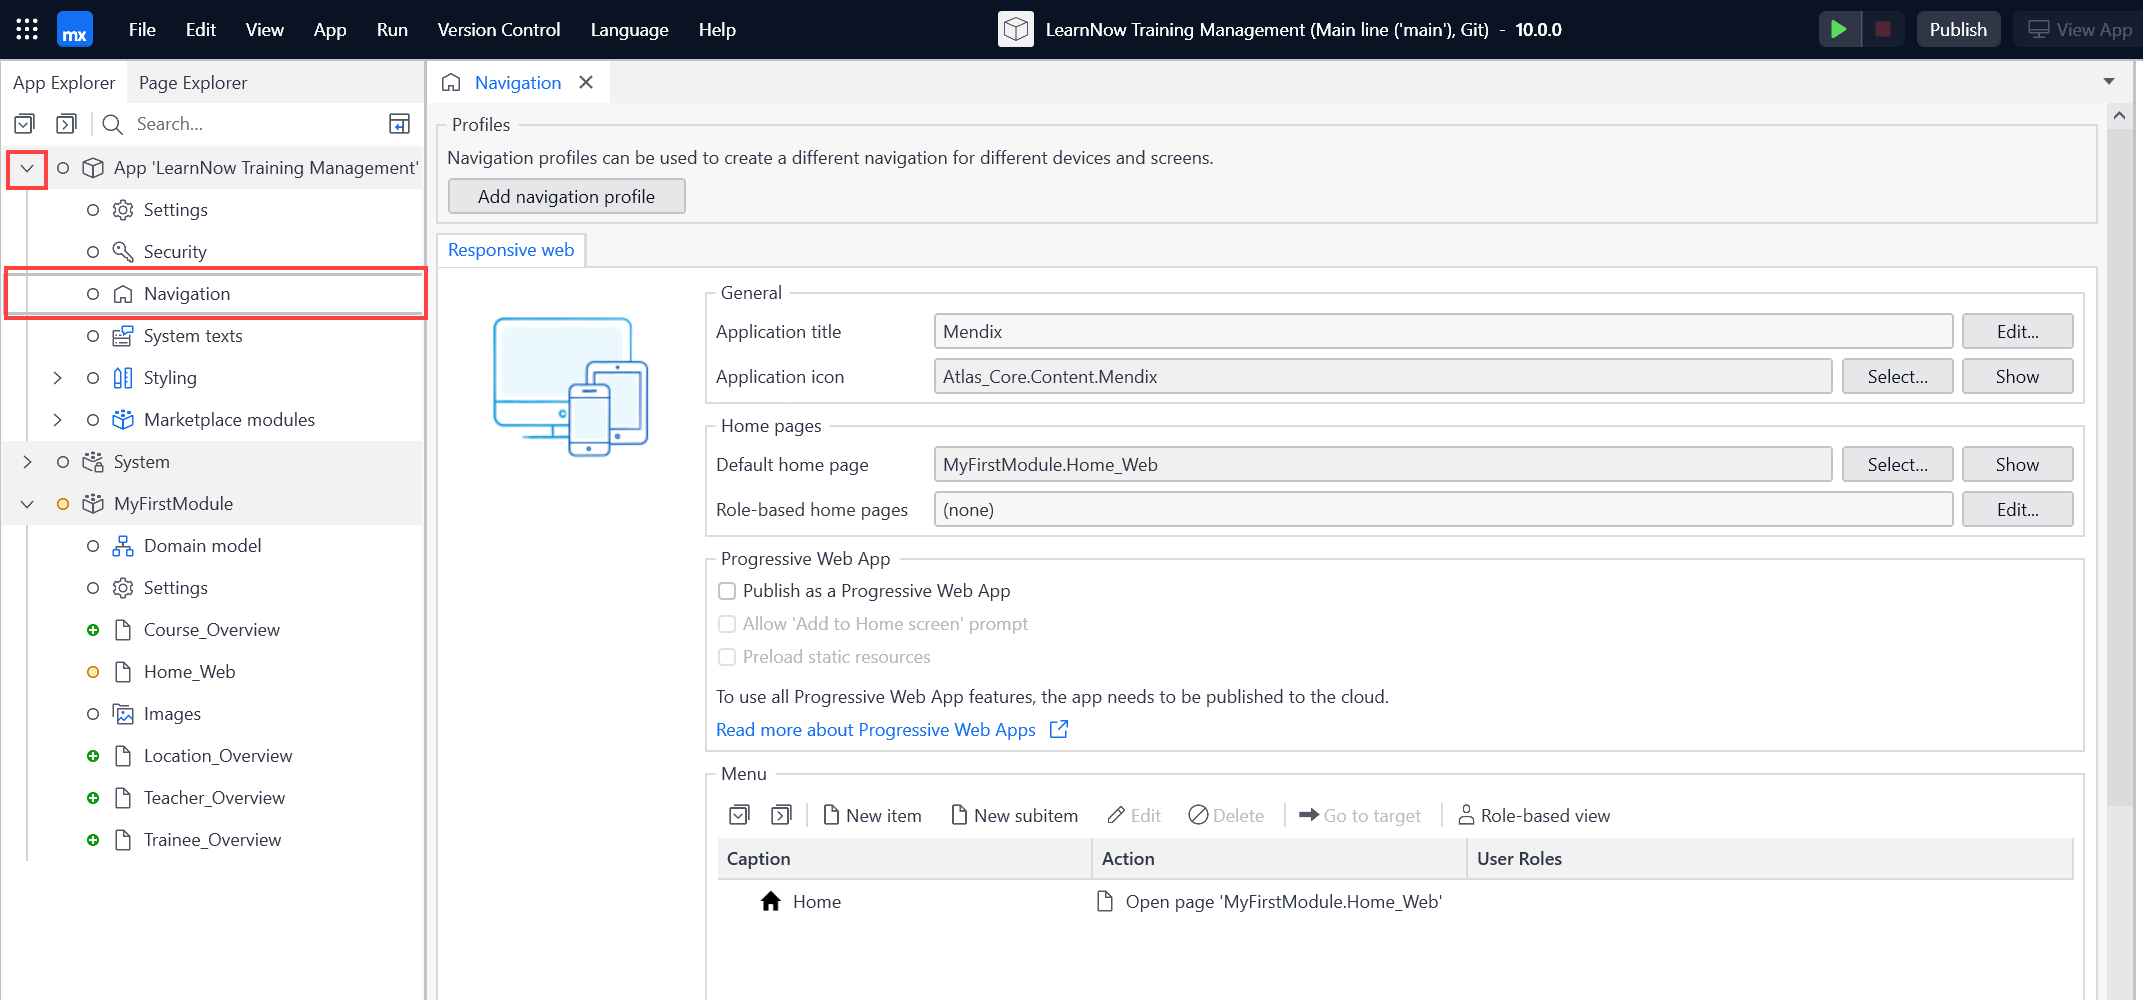Click the Application title field
Image resolution: width=2143 pixels, height=1000 pixels.
coord(1443,331)
